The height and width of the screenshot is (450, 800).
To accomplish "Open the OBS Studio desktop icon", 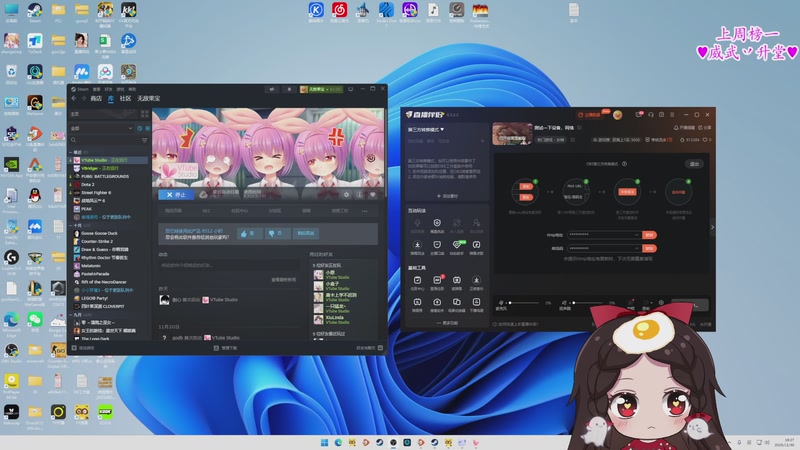I will pyautogui.click(x=11, y=350).
